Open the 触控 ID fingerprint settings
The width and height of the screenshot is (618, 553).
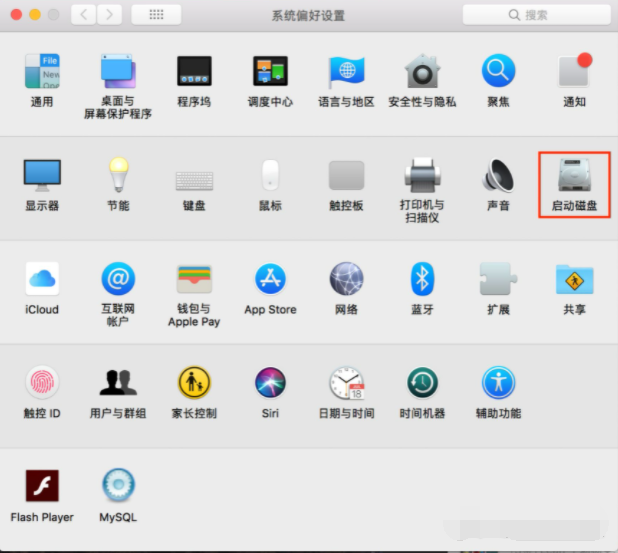point(42,383)
